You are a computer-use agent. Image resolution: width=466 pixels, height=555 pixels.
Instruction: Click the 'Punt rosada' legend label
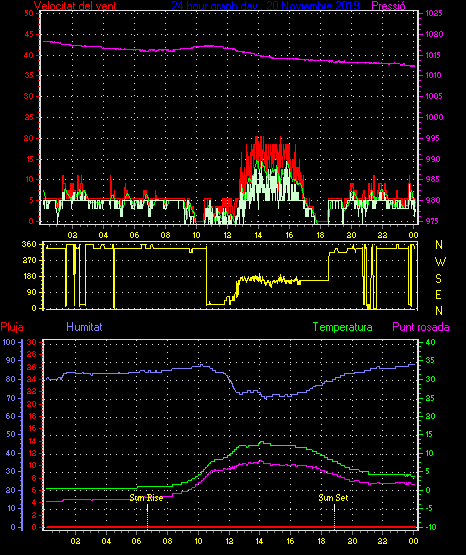421,327
